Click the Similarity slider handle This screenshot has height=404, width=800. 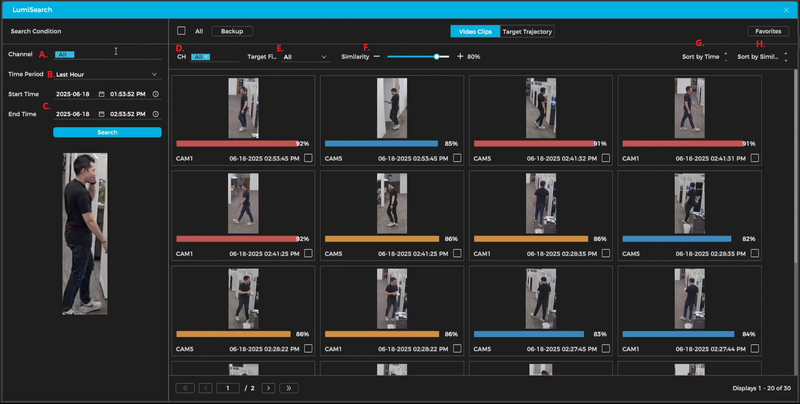coord(437,57)
